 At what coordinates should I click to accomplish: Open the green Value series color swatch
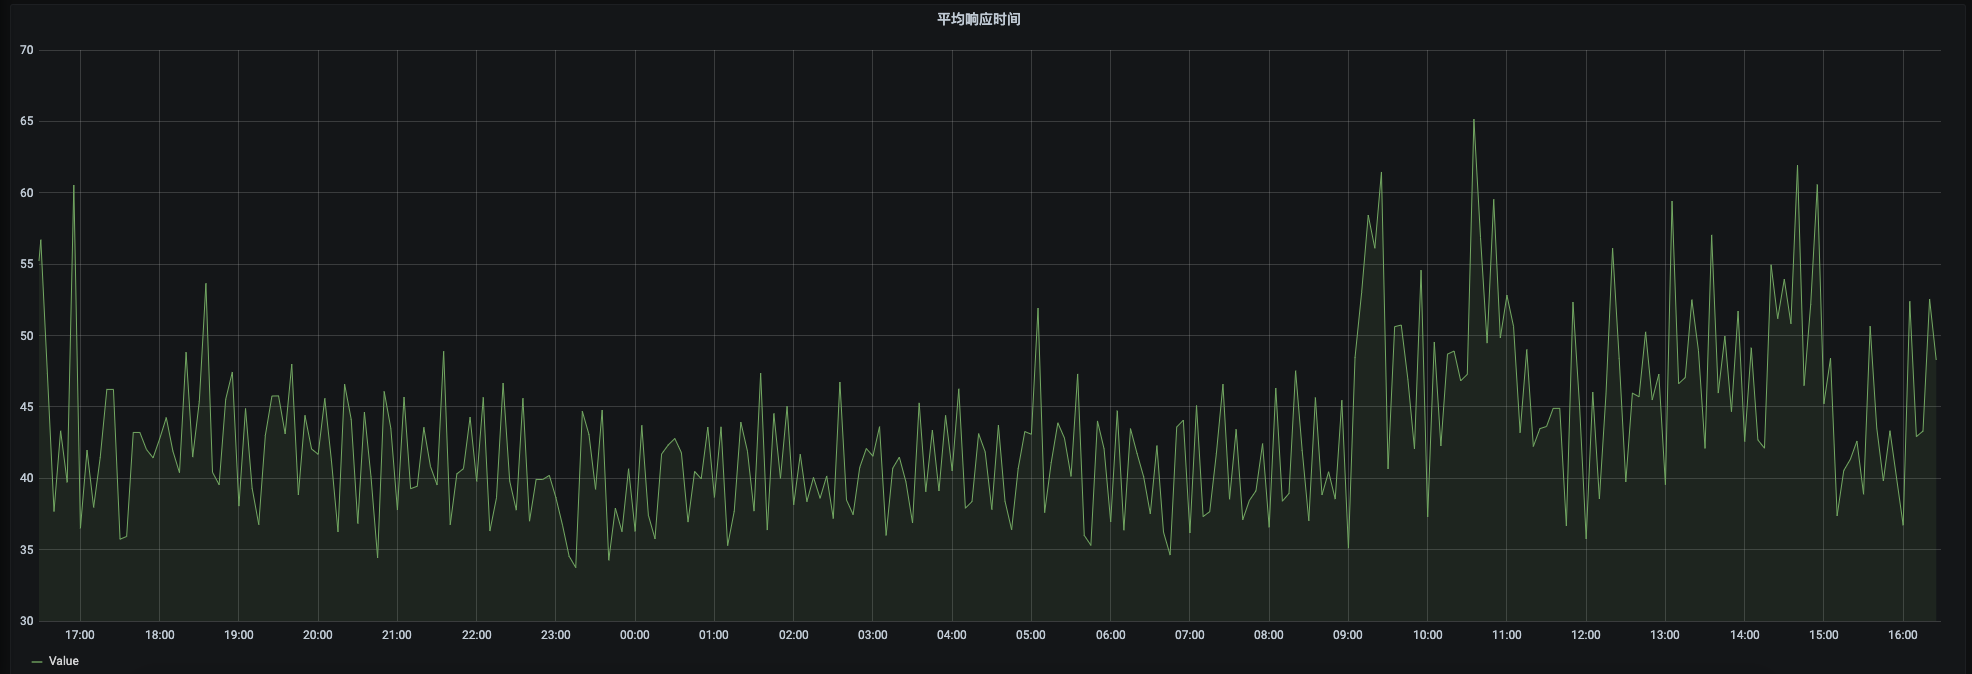click(x=37, y=661)
